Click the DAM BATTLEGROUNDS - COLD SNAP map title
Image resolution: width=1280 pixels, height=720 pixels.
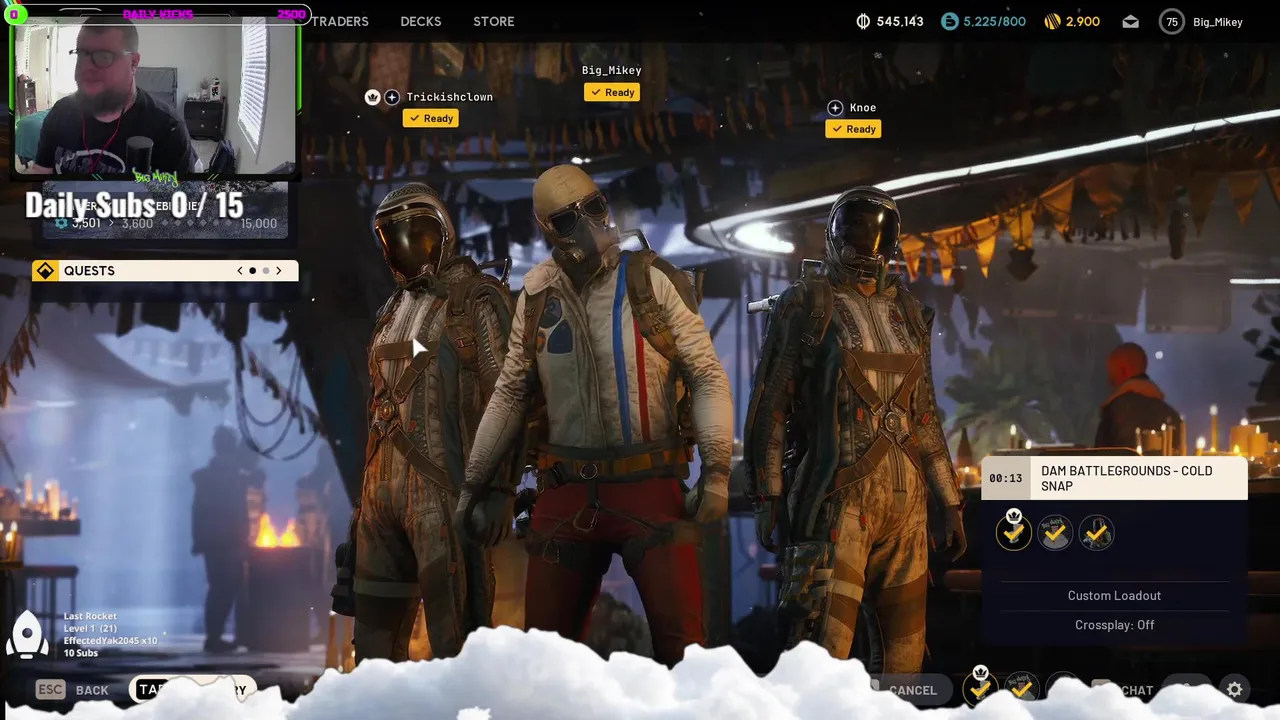[1127, 478]
